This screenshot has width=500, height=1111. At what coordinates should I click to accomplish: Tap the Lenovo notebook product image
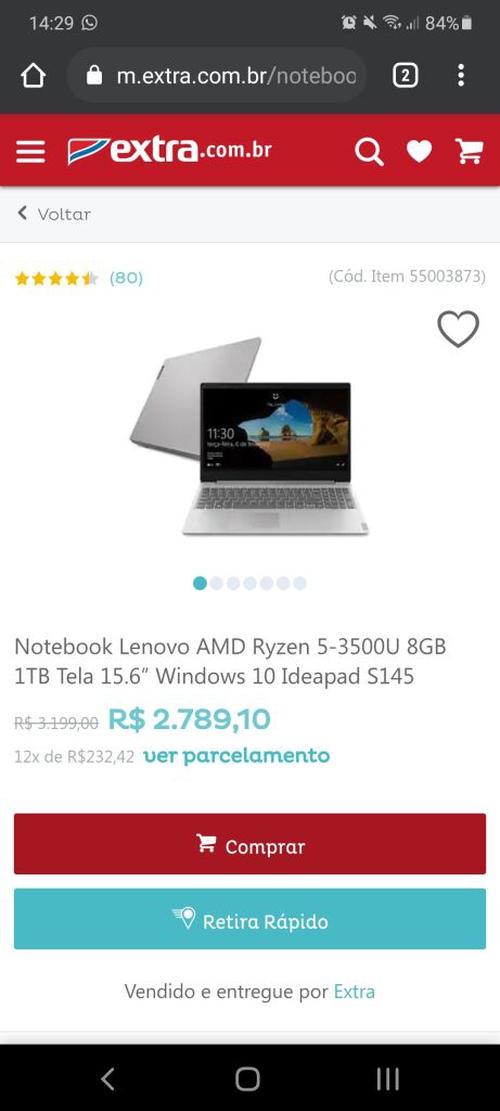249,436
